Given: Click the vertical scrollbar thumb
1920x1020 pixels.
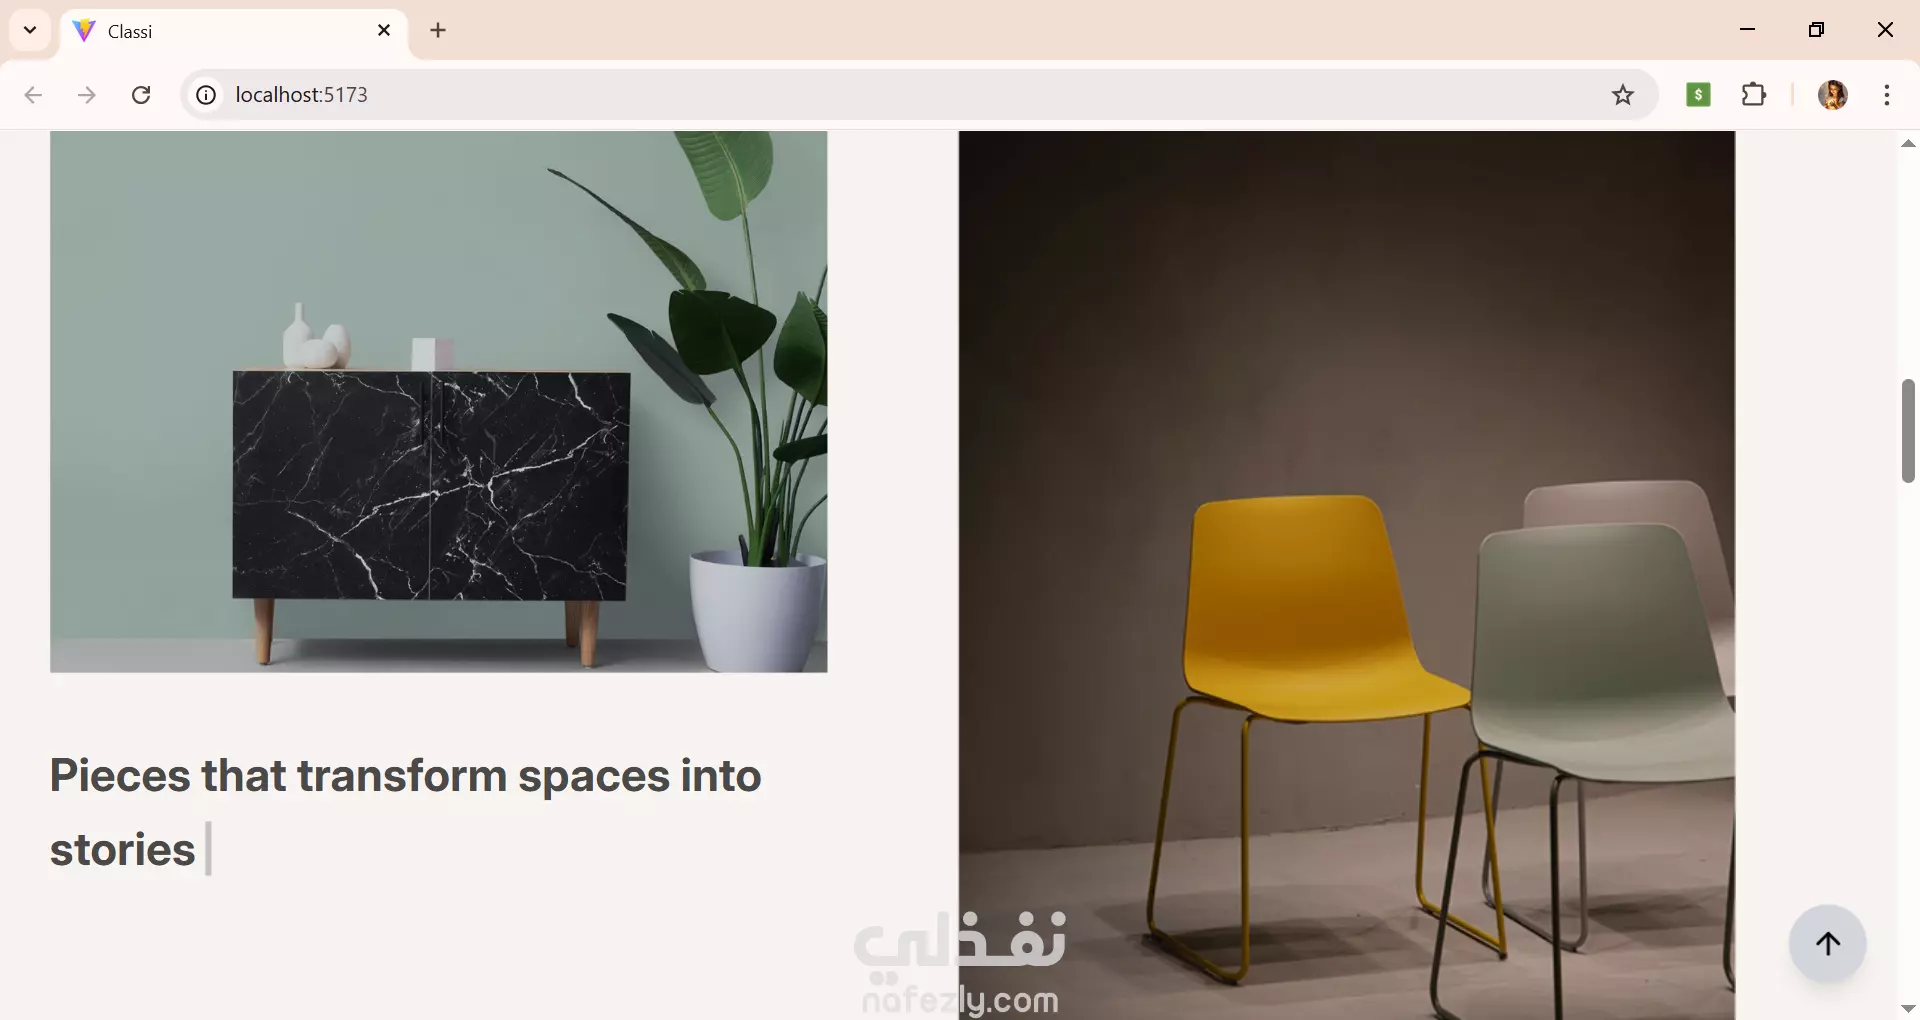Looking at the screenshot, I should pos(1908,431).
